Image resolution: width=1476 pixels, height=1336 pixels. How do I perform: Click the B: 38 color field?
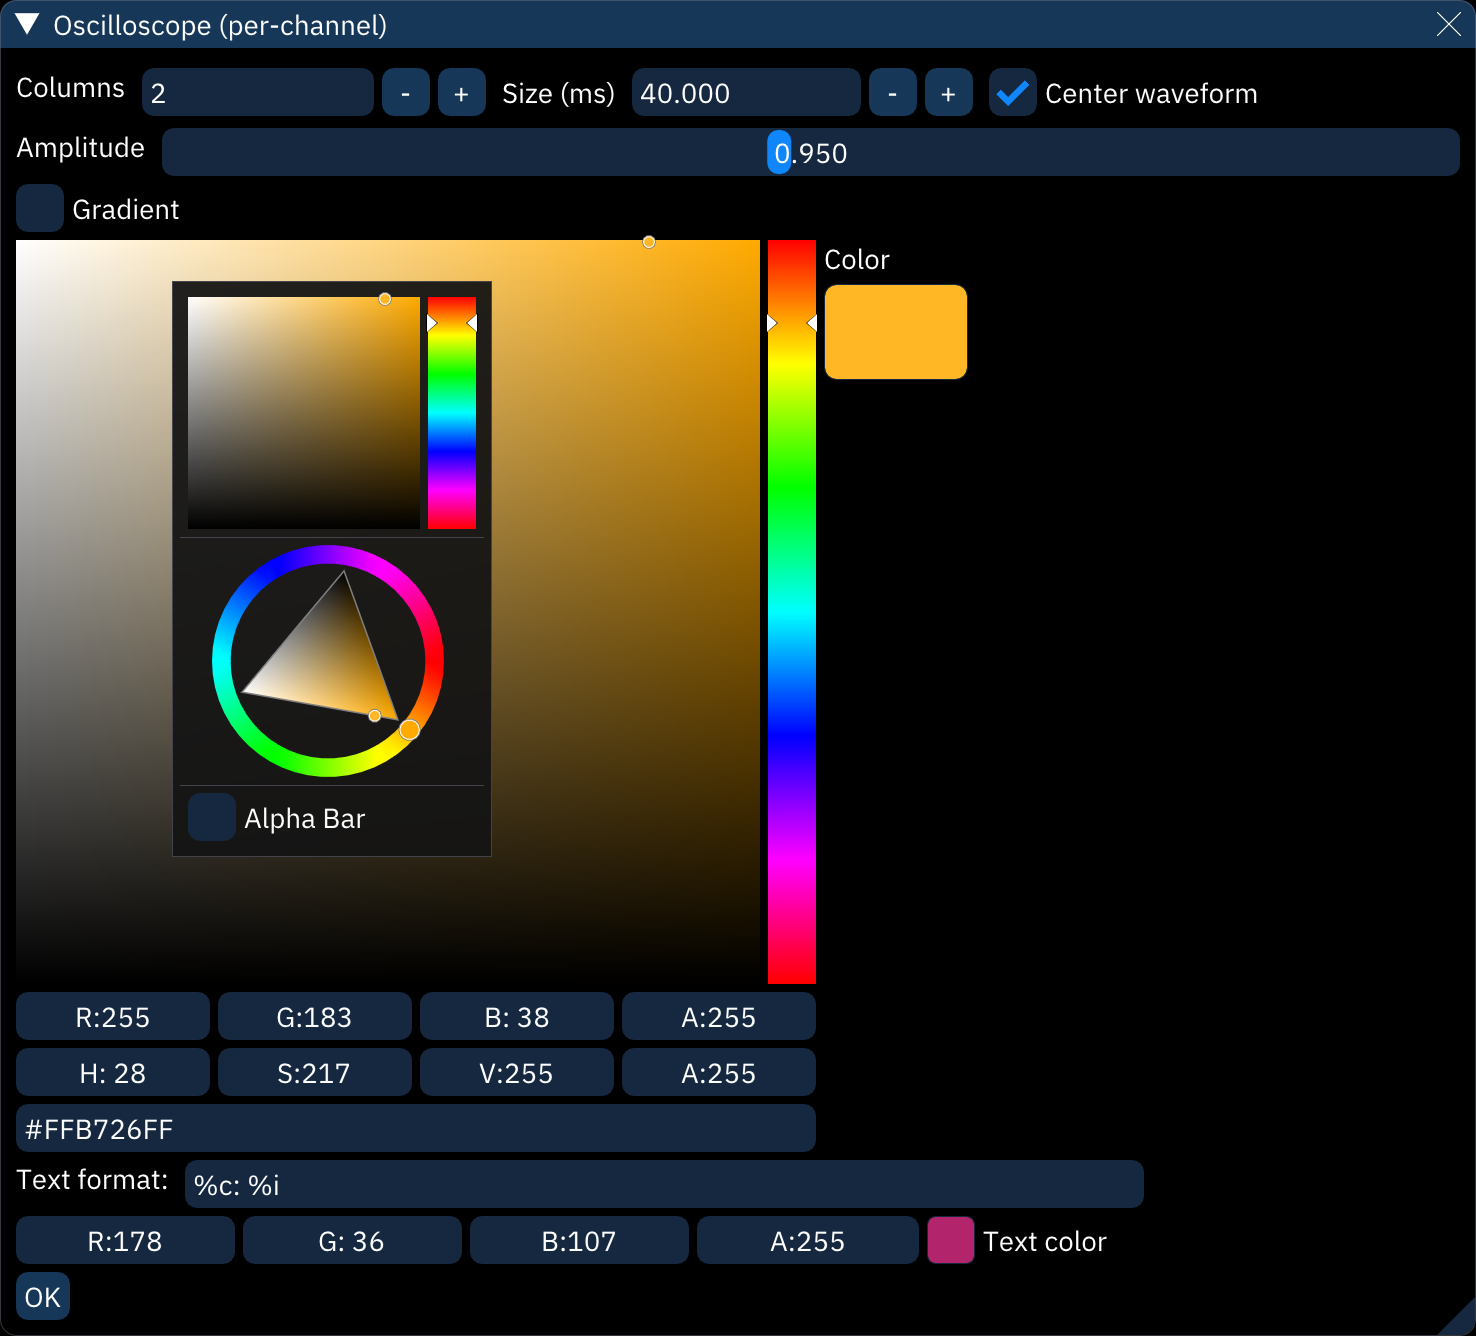(517, 1017)
